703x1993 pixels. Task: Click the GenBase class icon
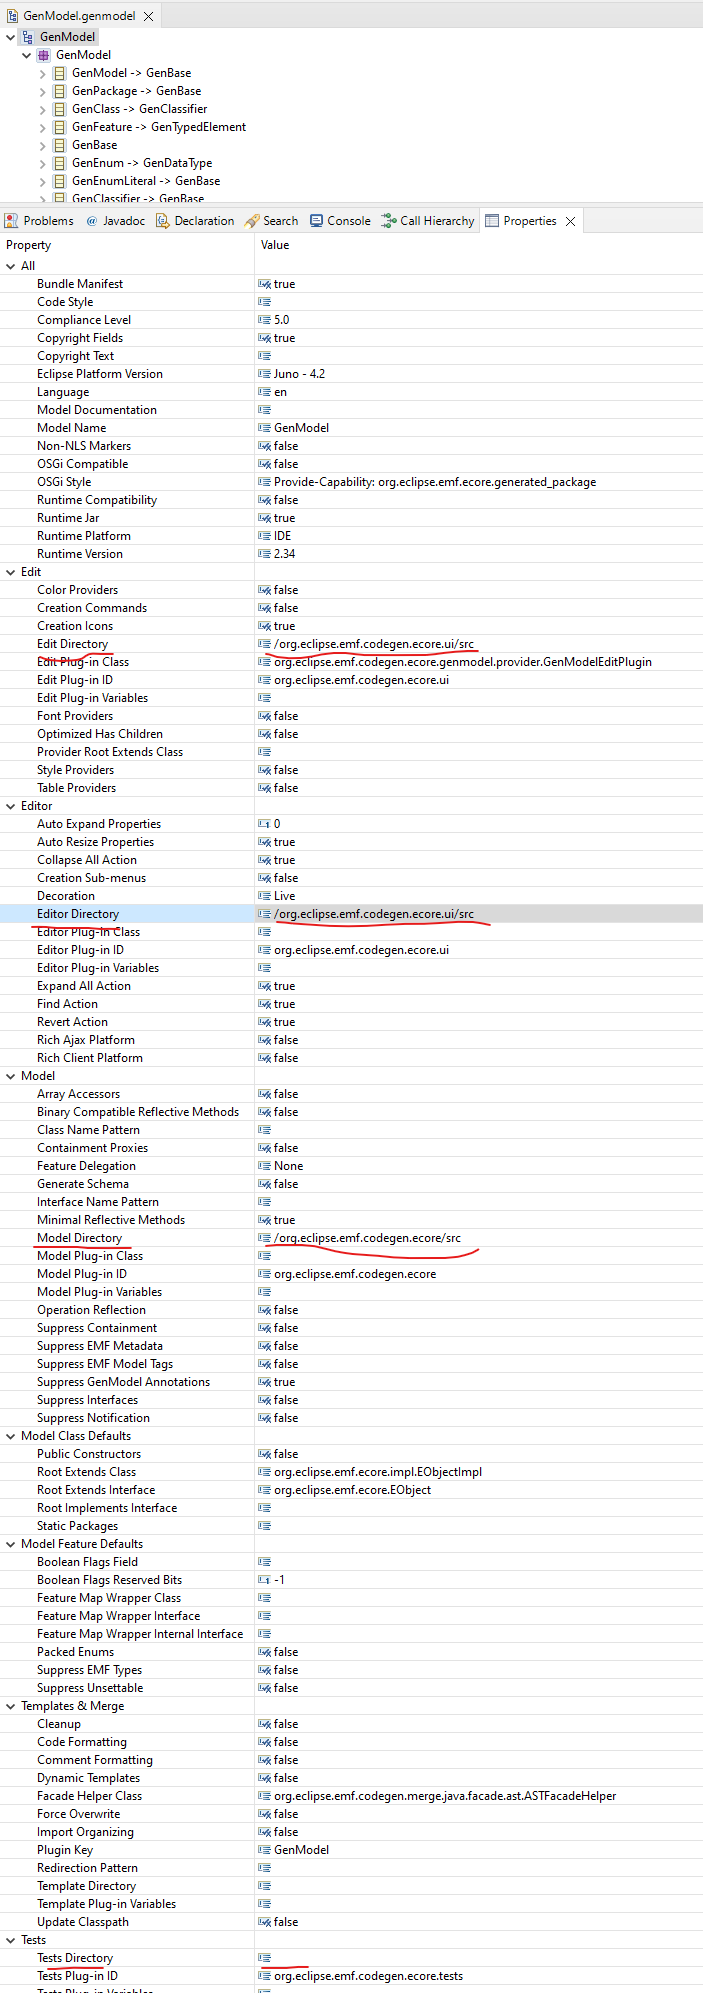click(59, 145)
